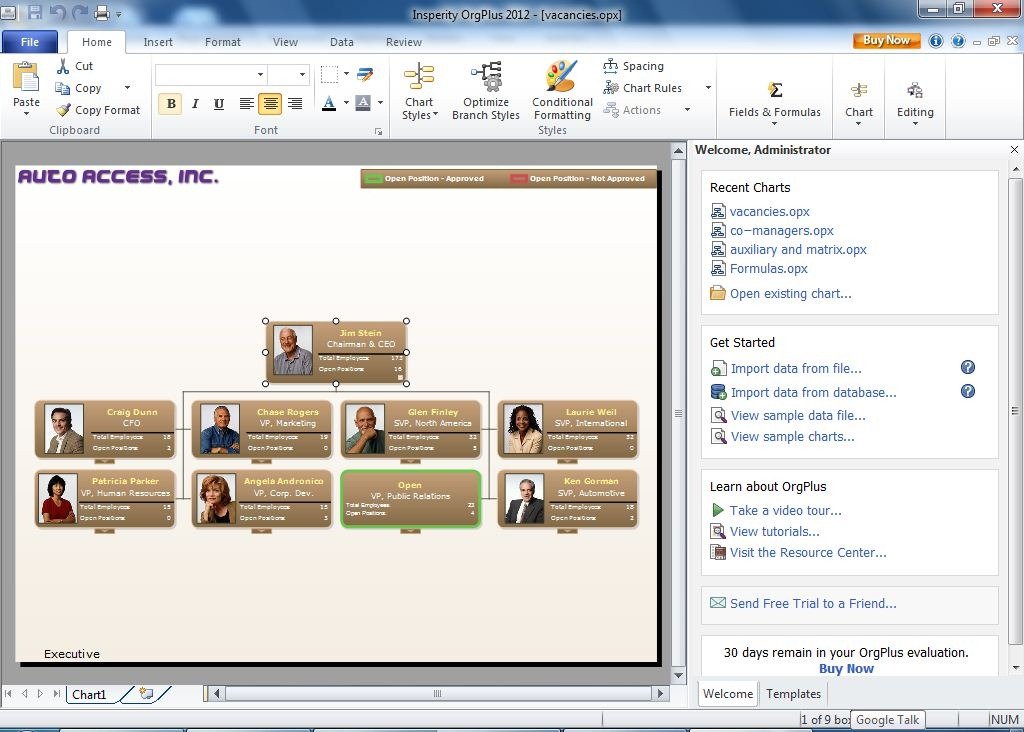This screenshot has height=732, width=1024.
Task: Click View sample charts link
Action: coord(792,436)
